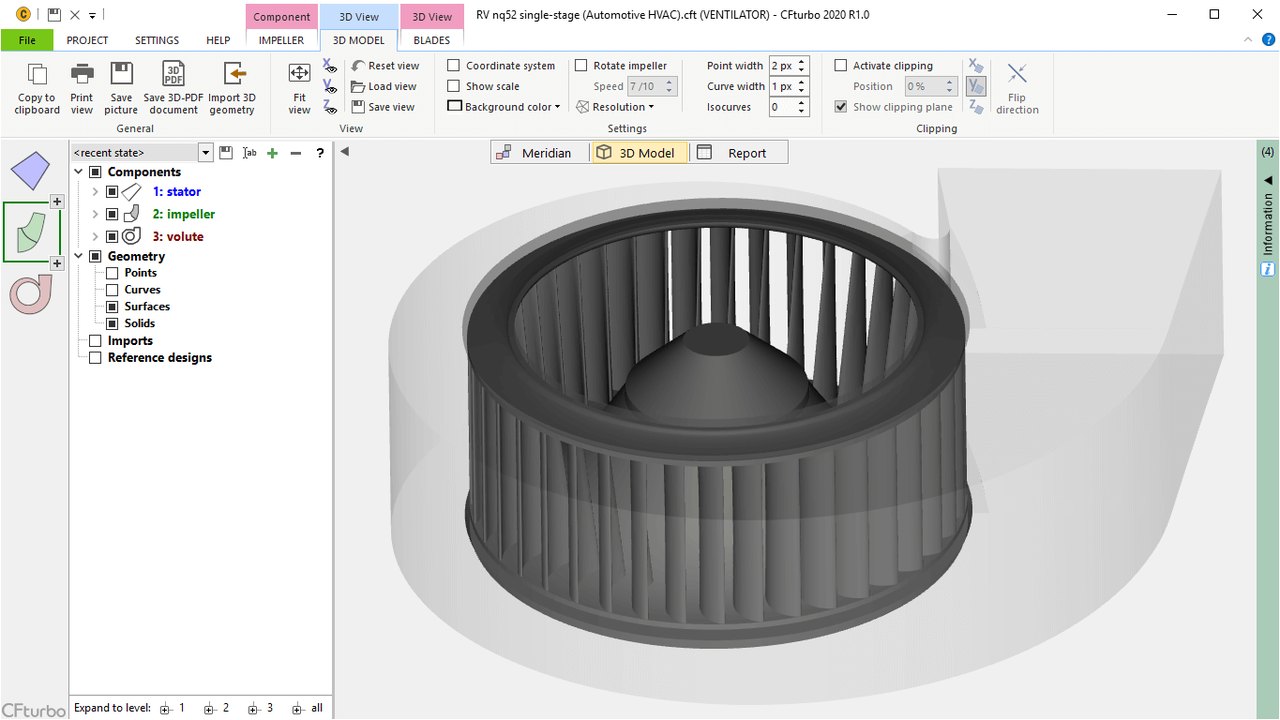The height and width of the screenshot is (720, 1280).
Task: Fit the view to the model
Action: [x=299, y=88]
